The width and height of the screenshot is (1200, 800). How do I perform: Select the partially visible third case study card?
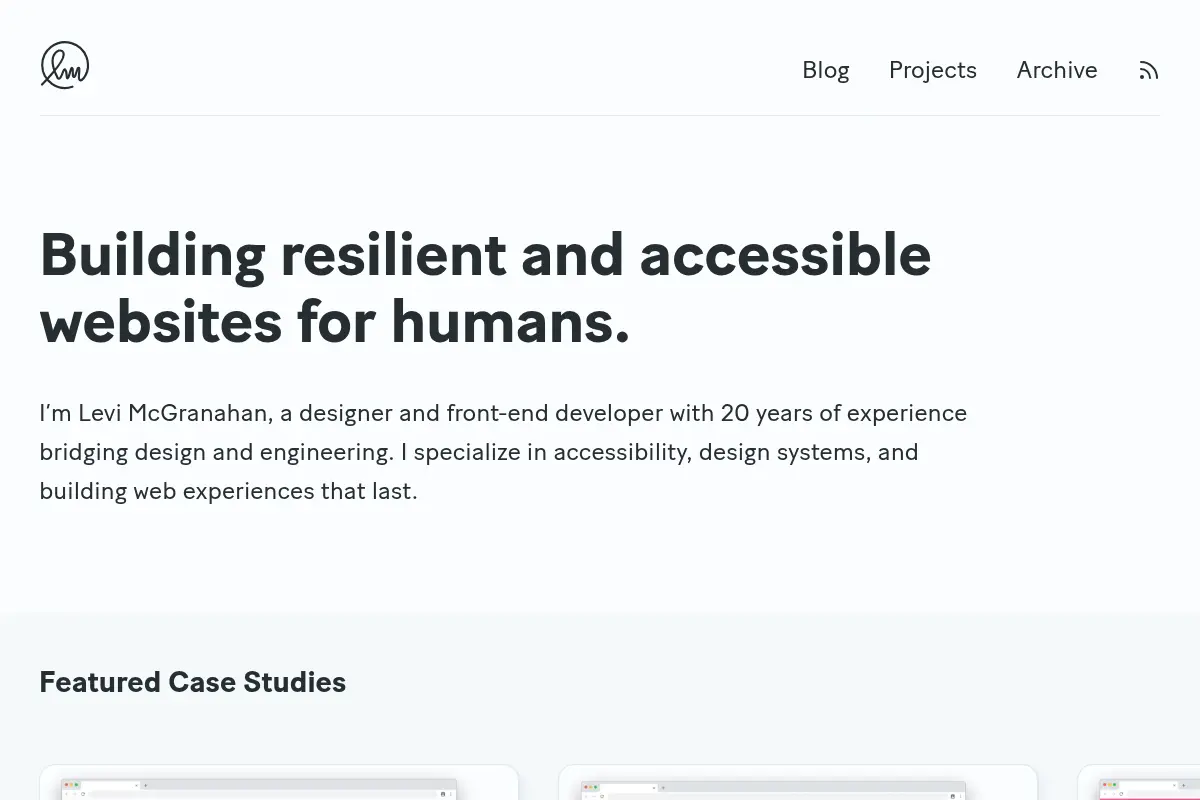pos(1139,782)
